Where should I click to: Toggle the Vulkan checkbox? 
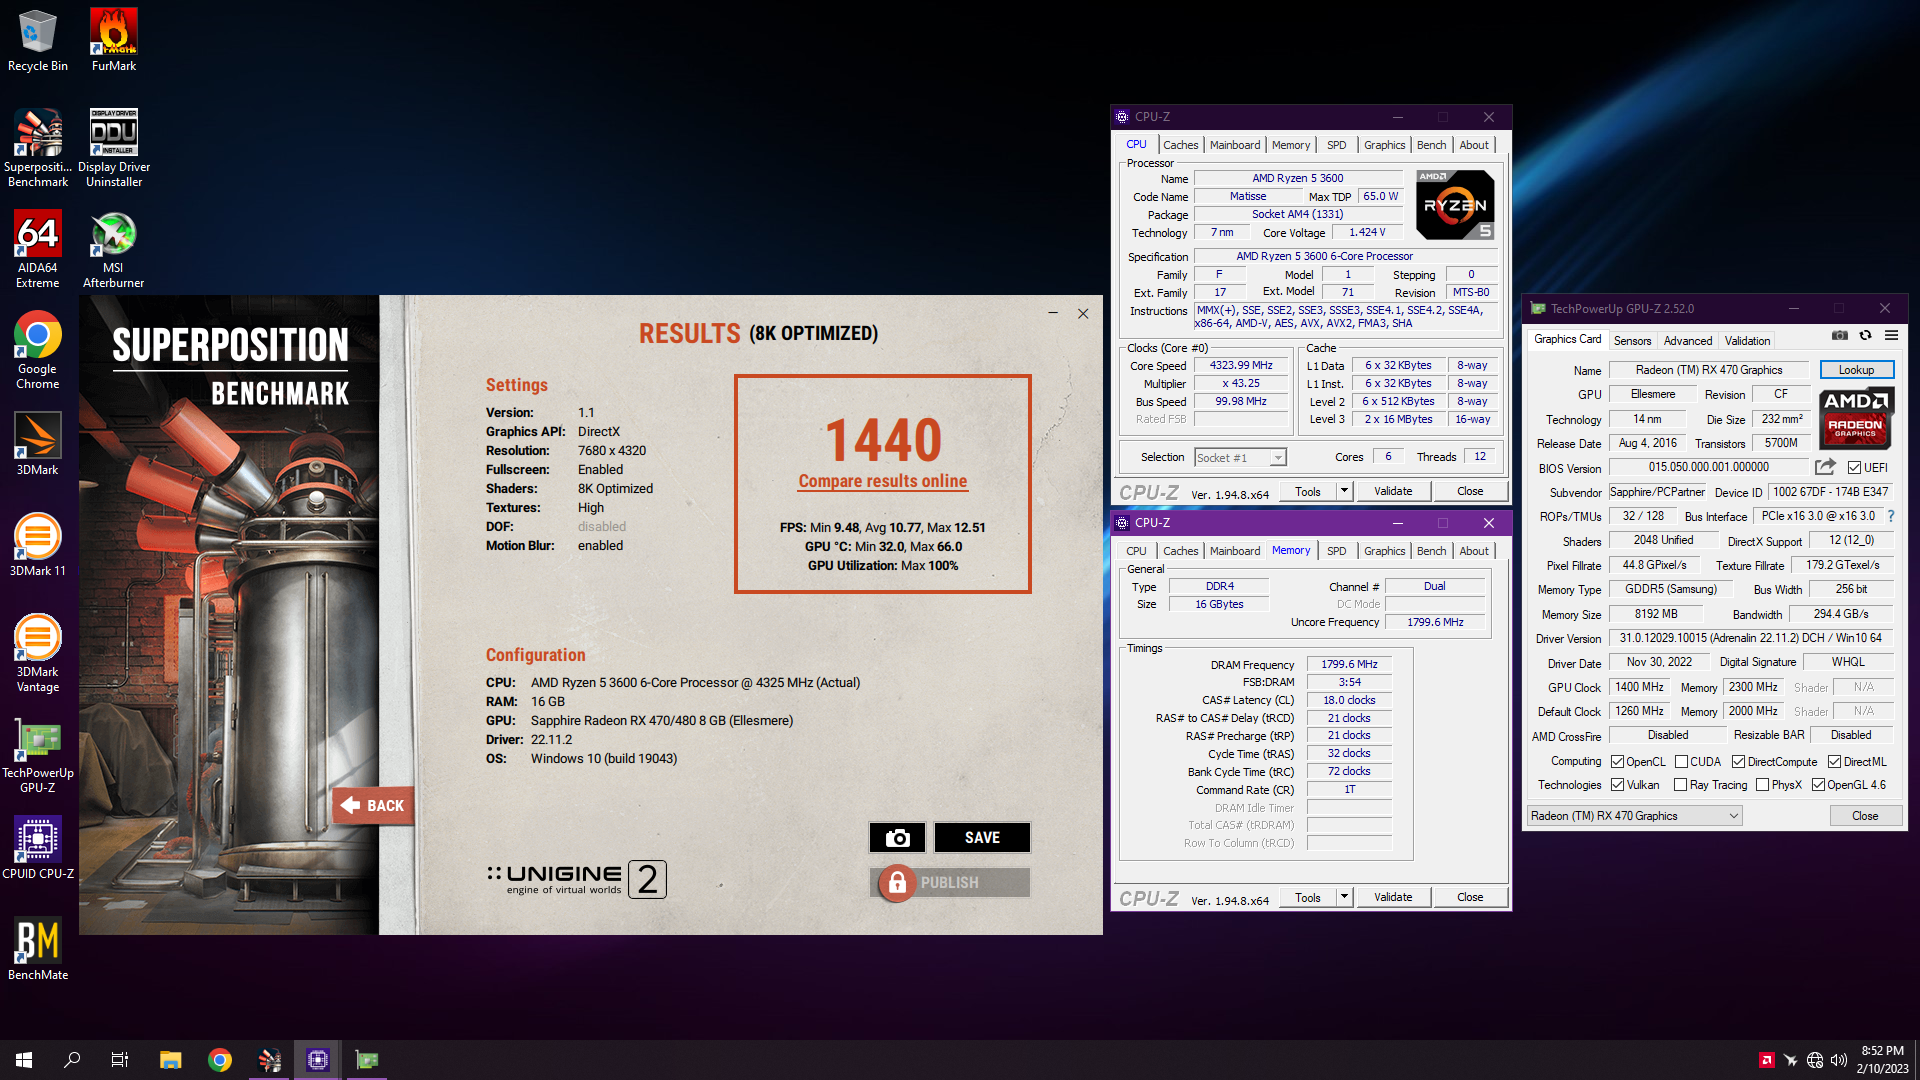point(1617,785)
